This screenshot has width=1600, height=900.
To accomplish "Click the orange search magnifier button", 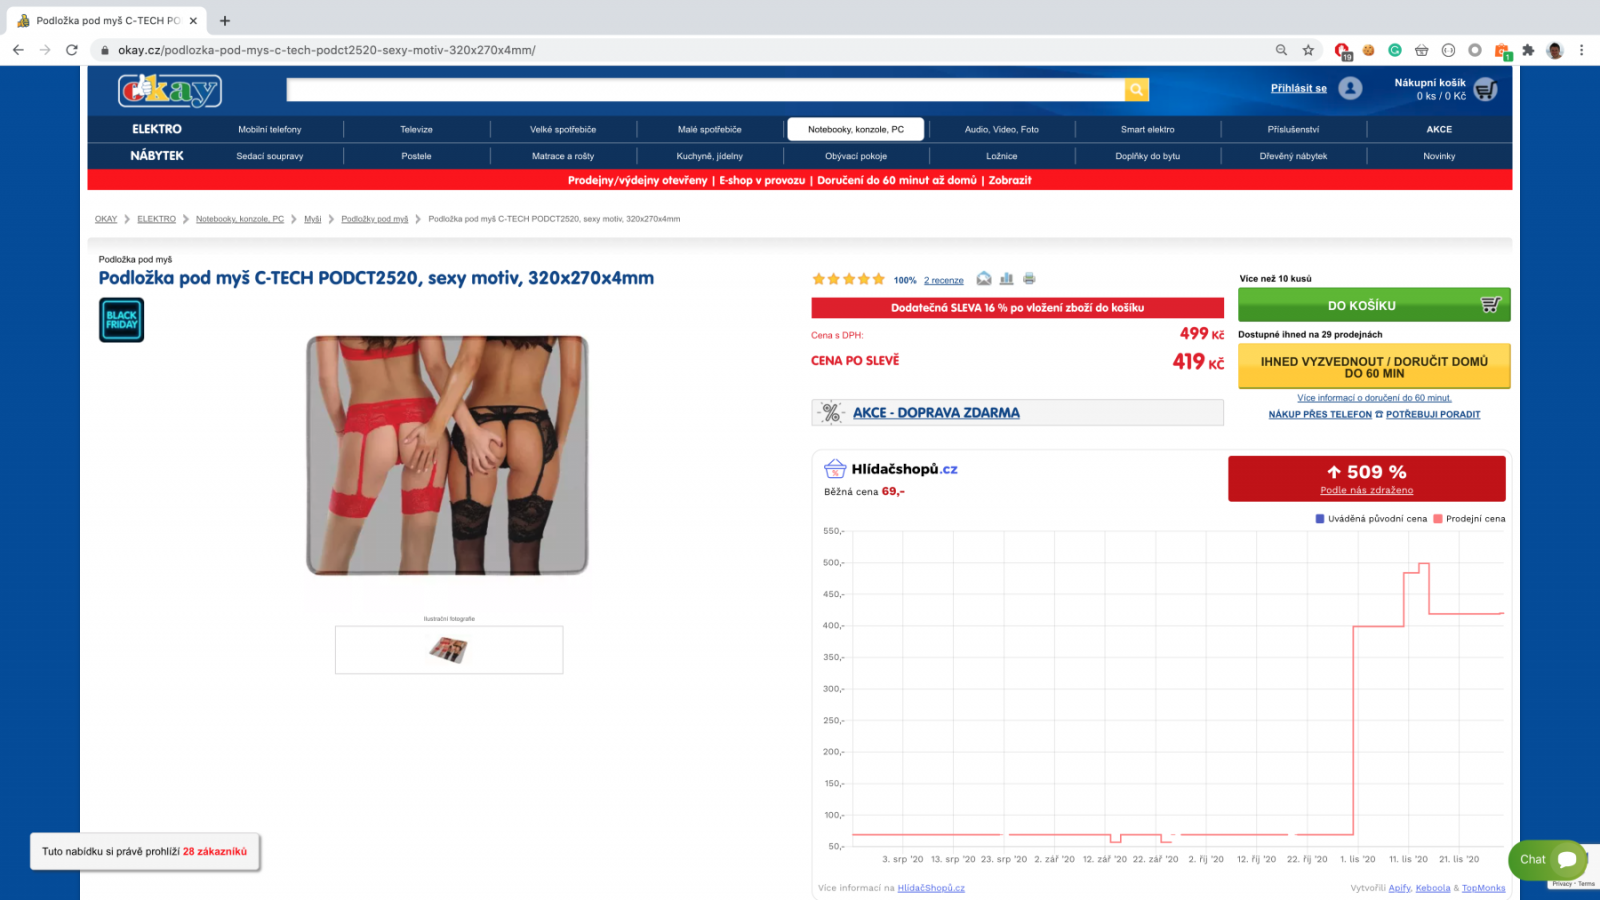I will [1137, 90].
